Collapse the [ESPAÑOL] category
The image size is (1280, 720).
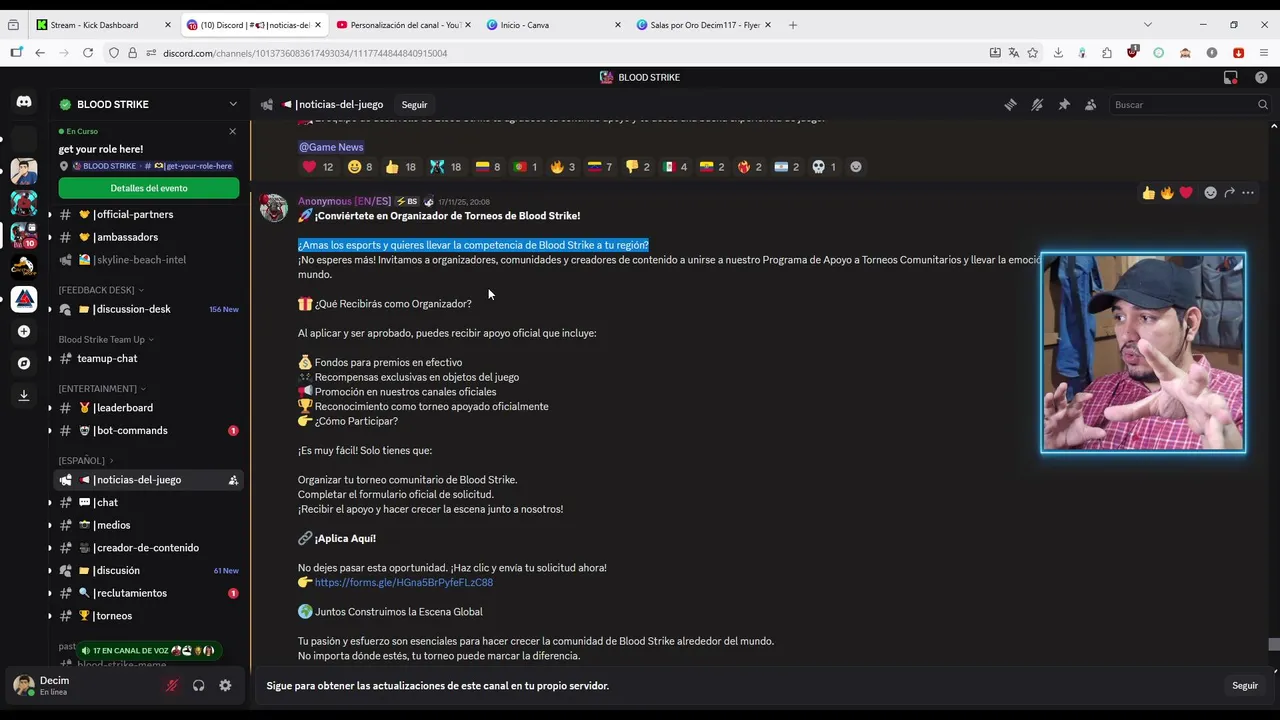point(84,461)
